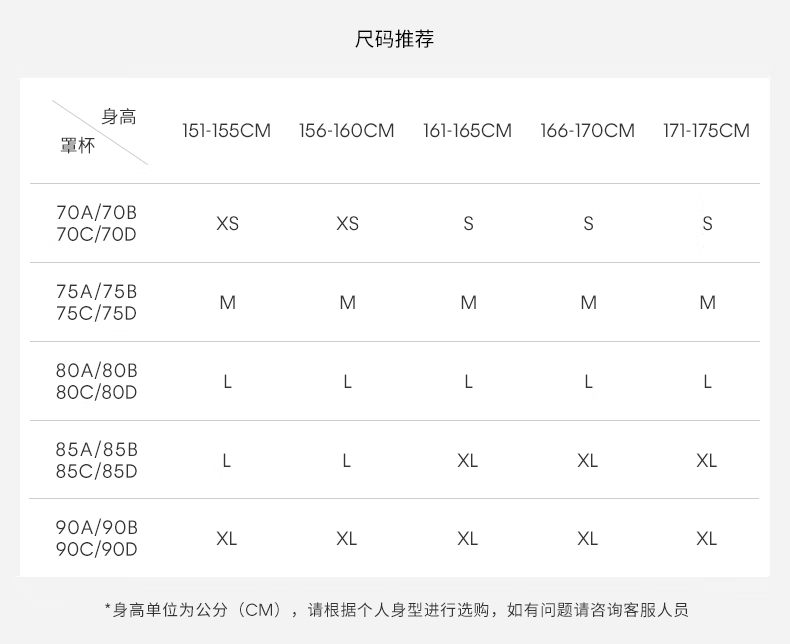
Task: Select the 70A/70B 70C/70D row label
Action: (96, 224)
